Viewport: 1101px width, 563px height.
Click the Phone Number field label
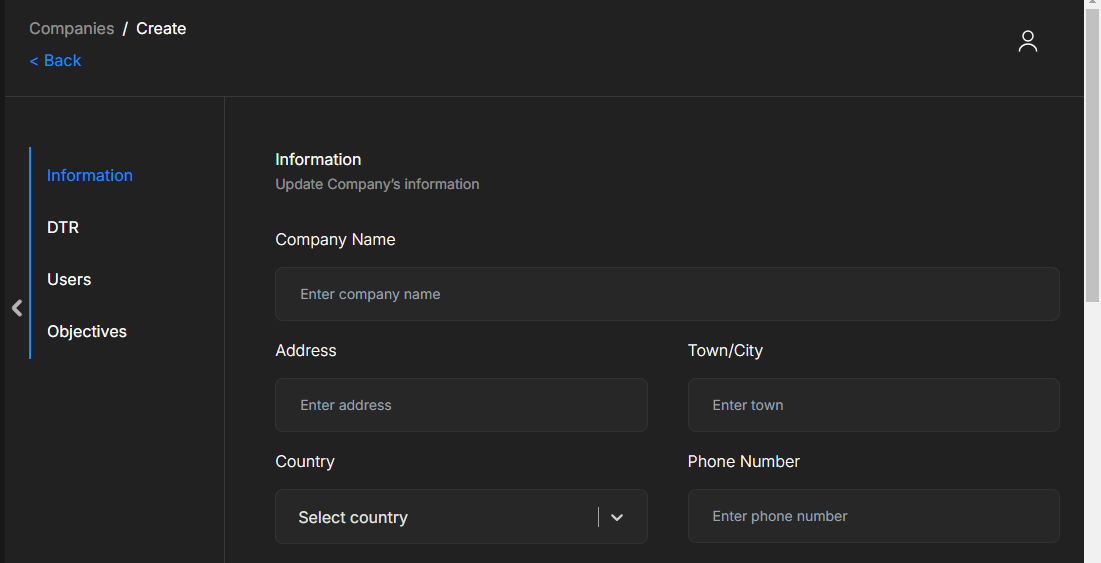coord(743,462)
